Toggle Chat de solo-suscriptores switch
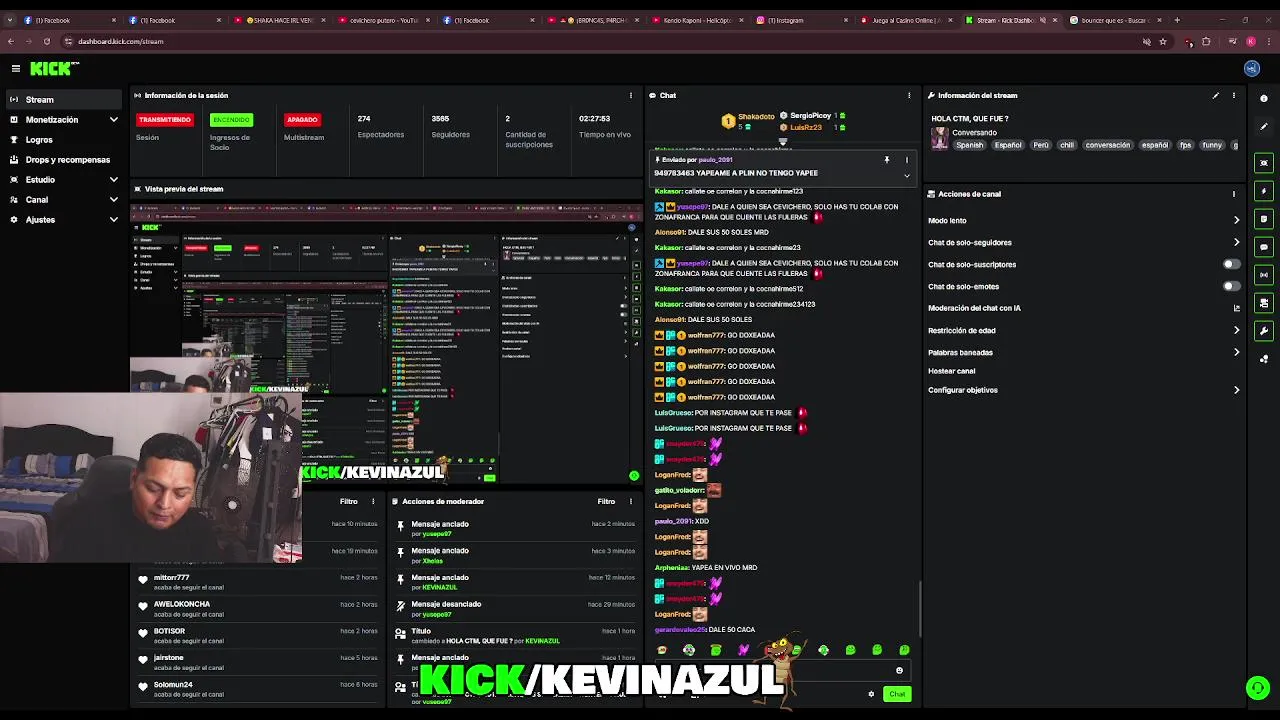Screen dimensions: 1280x720 click(1232, 265)
